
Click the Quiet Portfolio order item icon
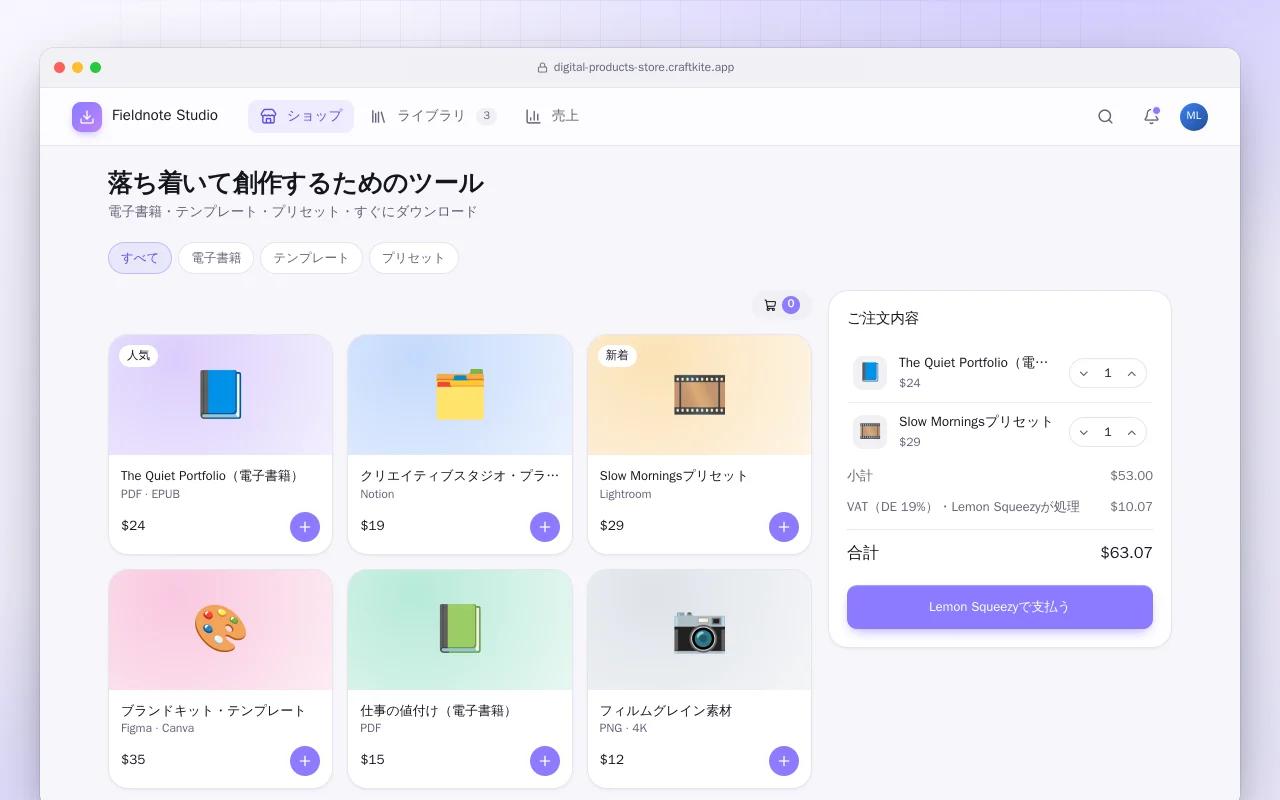870,373
